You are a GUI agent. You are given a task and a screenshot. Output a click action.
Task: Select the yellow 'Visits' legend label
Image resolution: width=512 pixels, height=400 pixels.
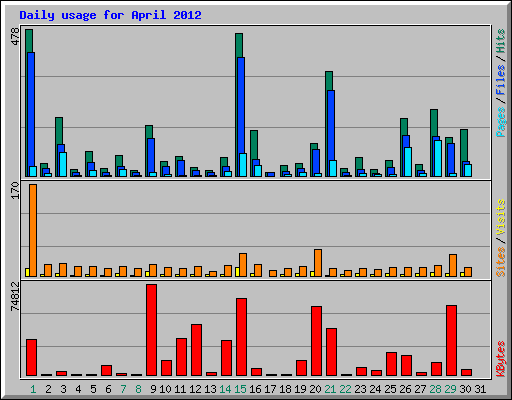pyautogui.click(x=500, y=218)
